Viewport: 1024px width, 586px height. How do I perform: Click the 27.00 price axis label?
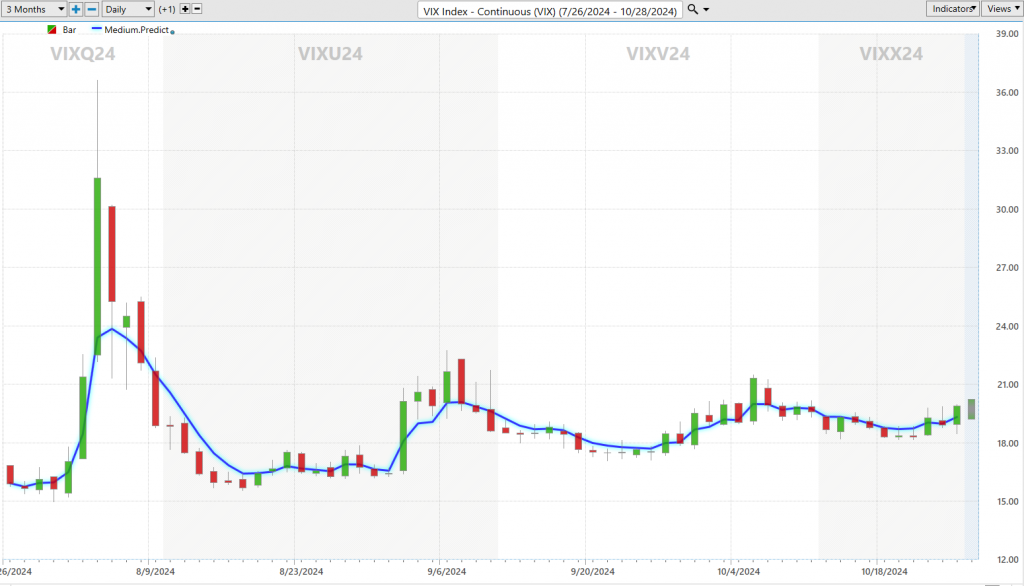1007,268
